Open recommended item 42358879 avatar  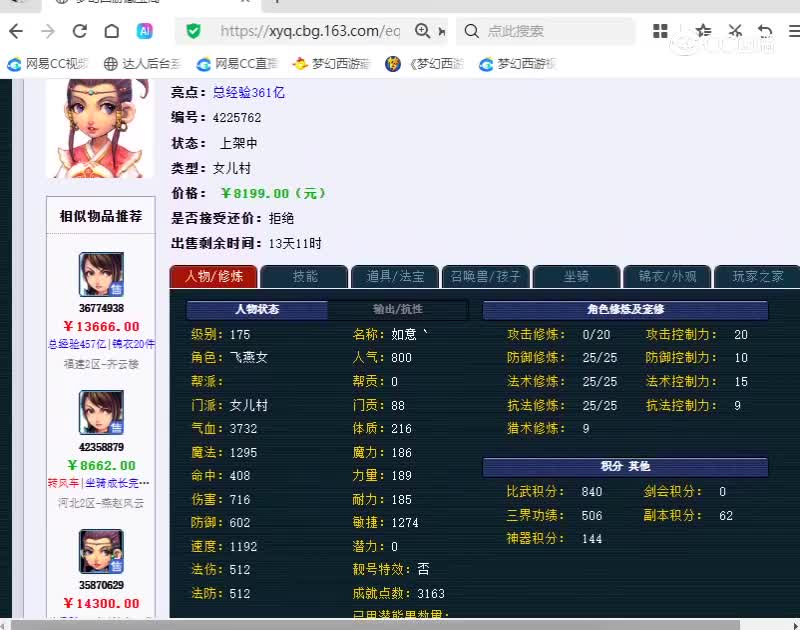pyautogui.click(x=101, y=413)
